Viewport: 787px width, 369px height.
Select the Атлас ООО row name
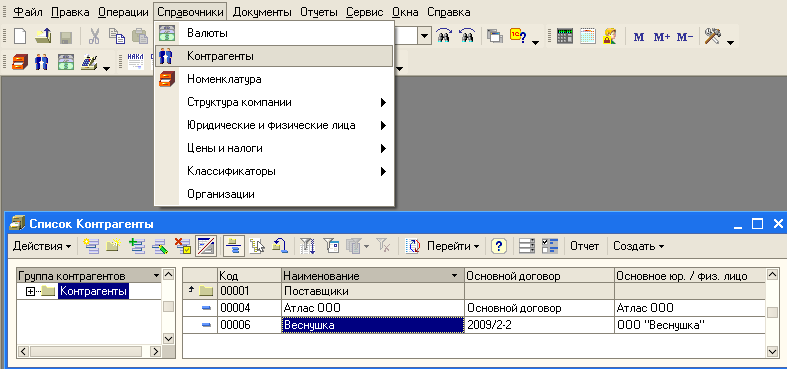coord(313,308)
